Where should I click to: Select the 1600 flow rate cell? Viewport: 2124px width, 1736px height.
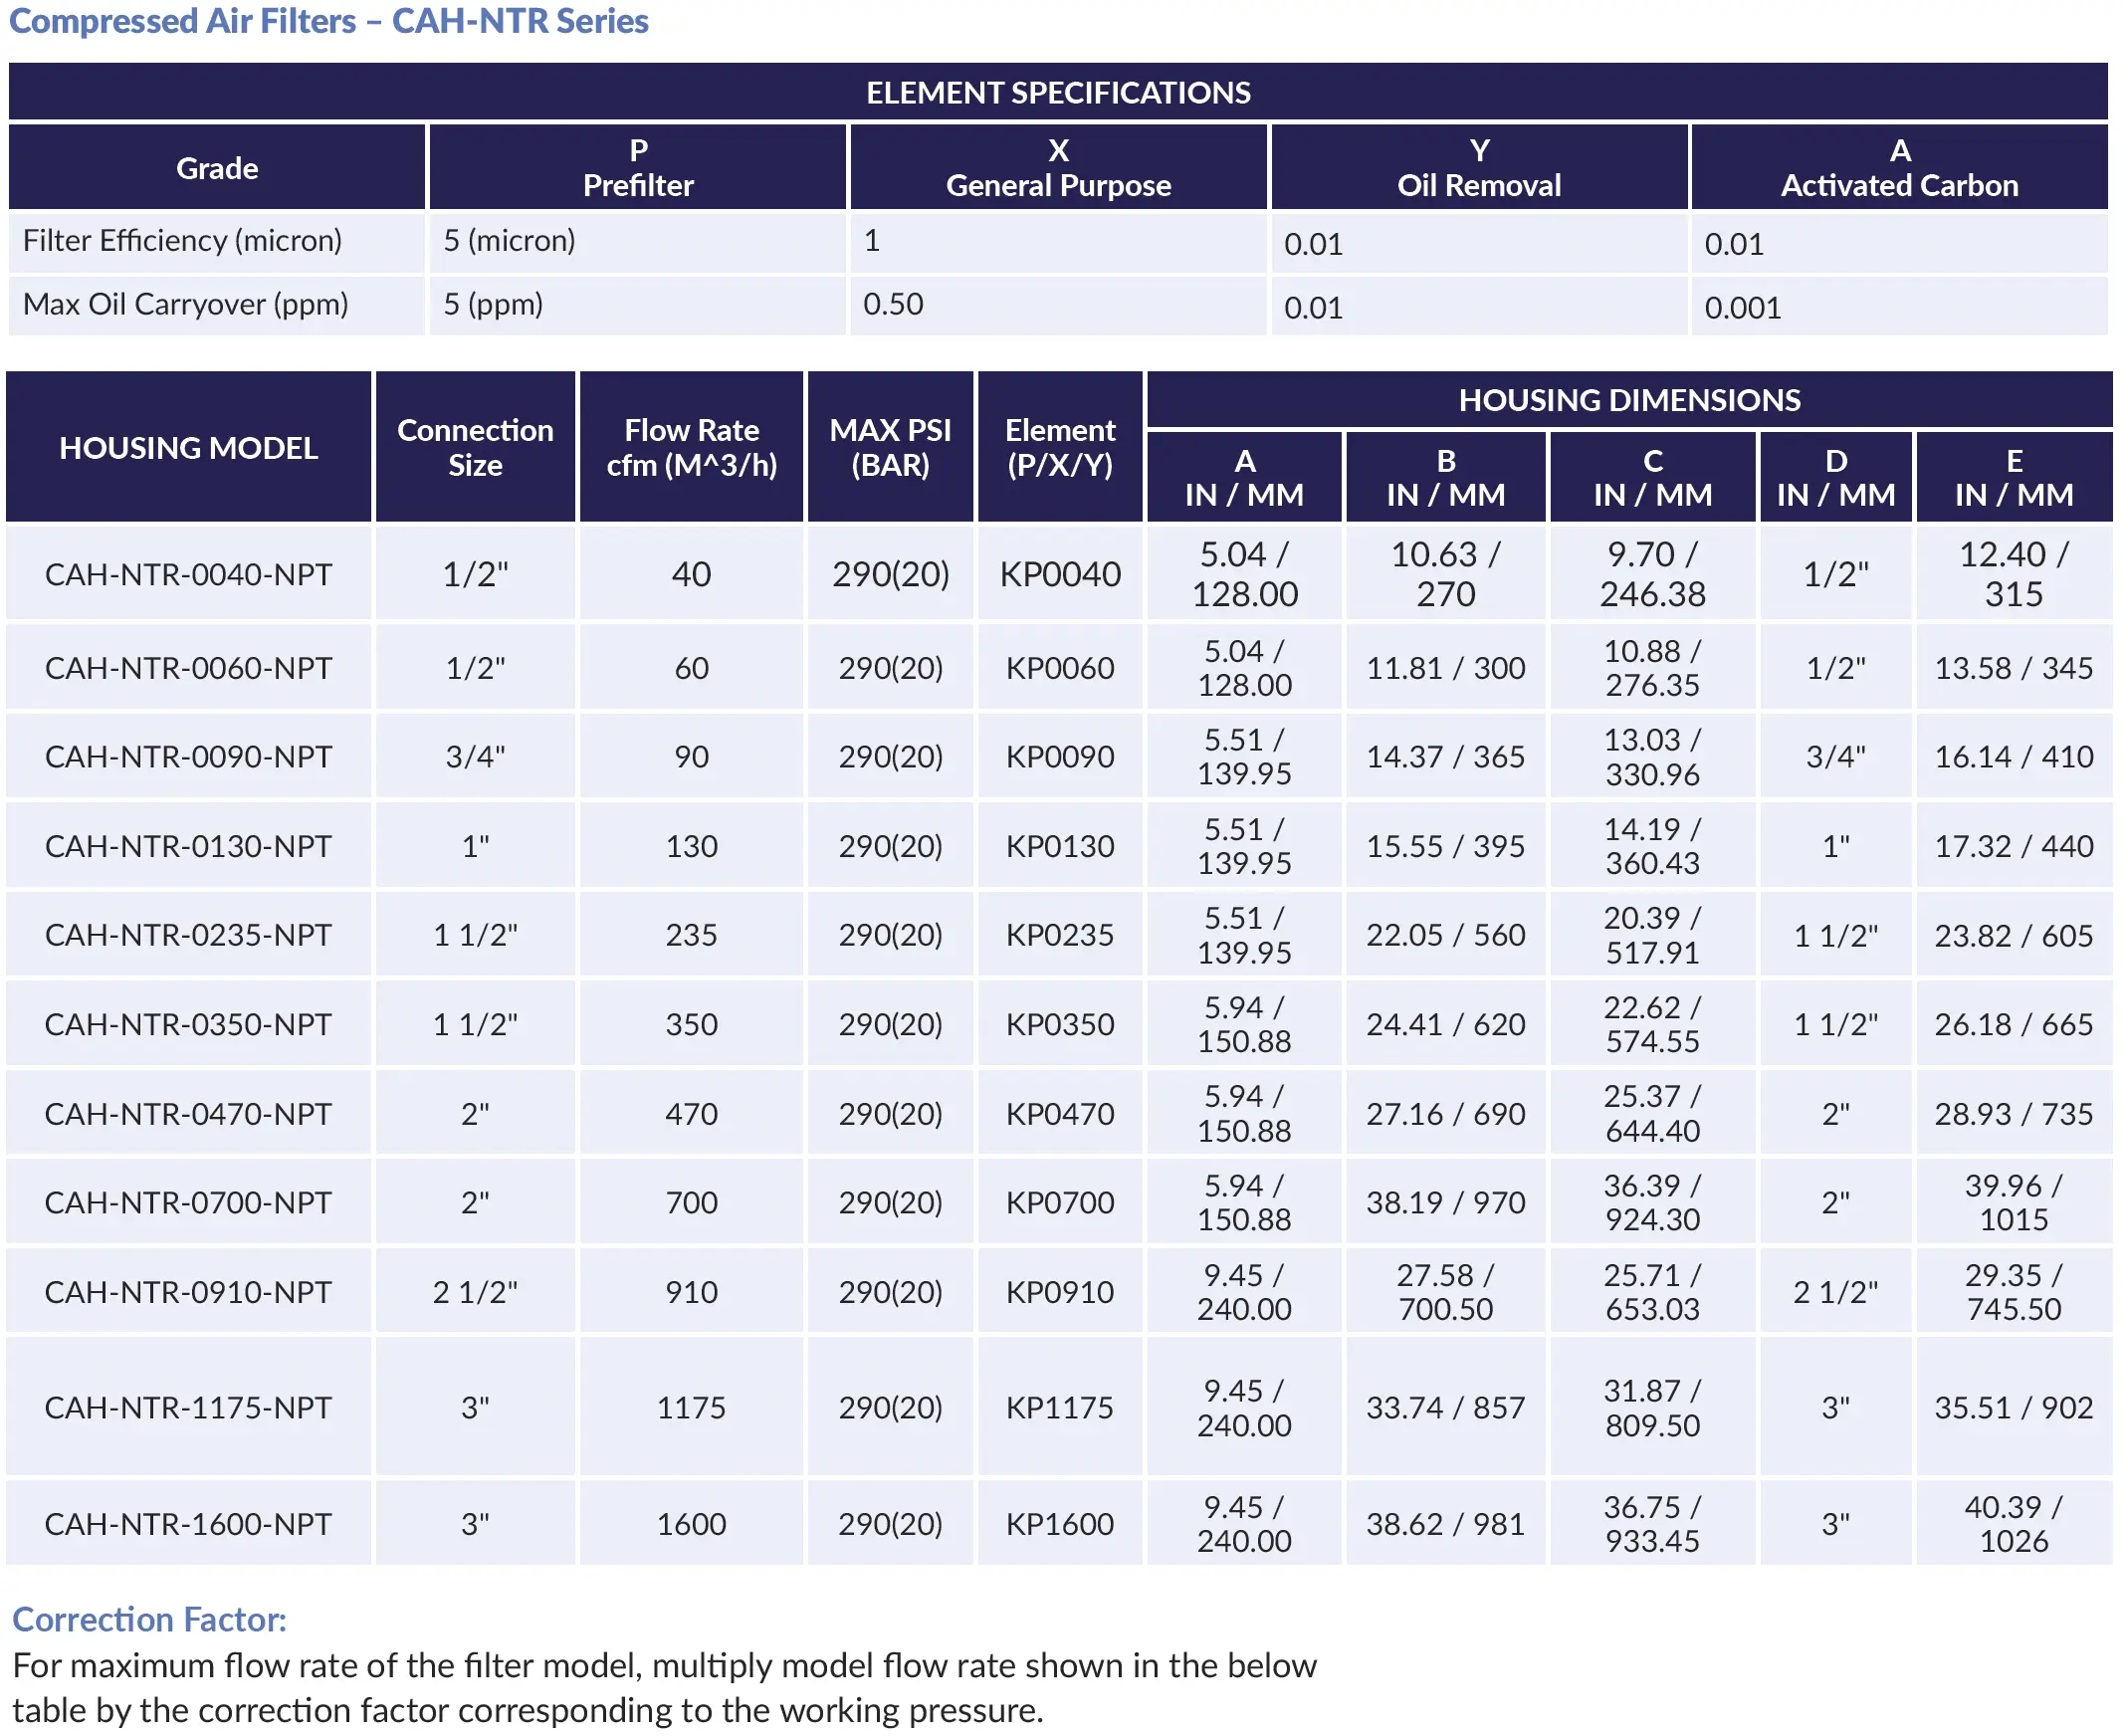pos(690,1523)
